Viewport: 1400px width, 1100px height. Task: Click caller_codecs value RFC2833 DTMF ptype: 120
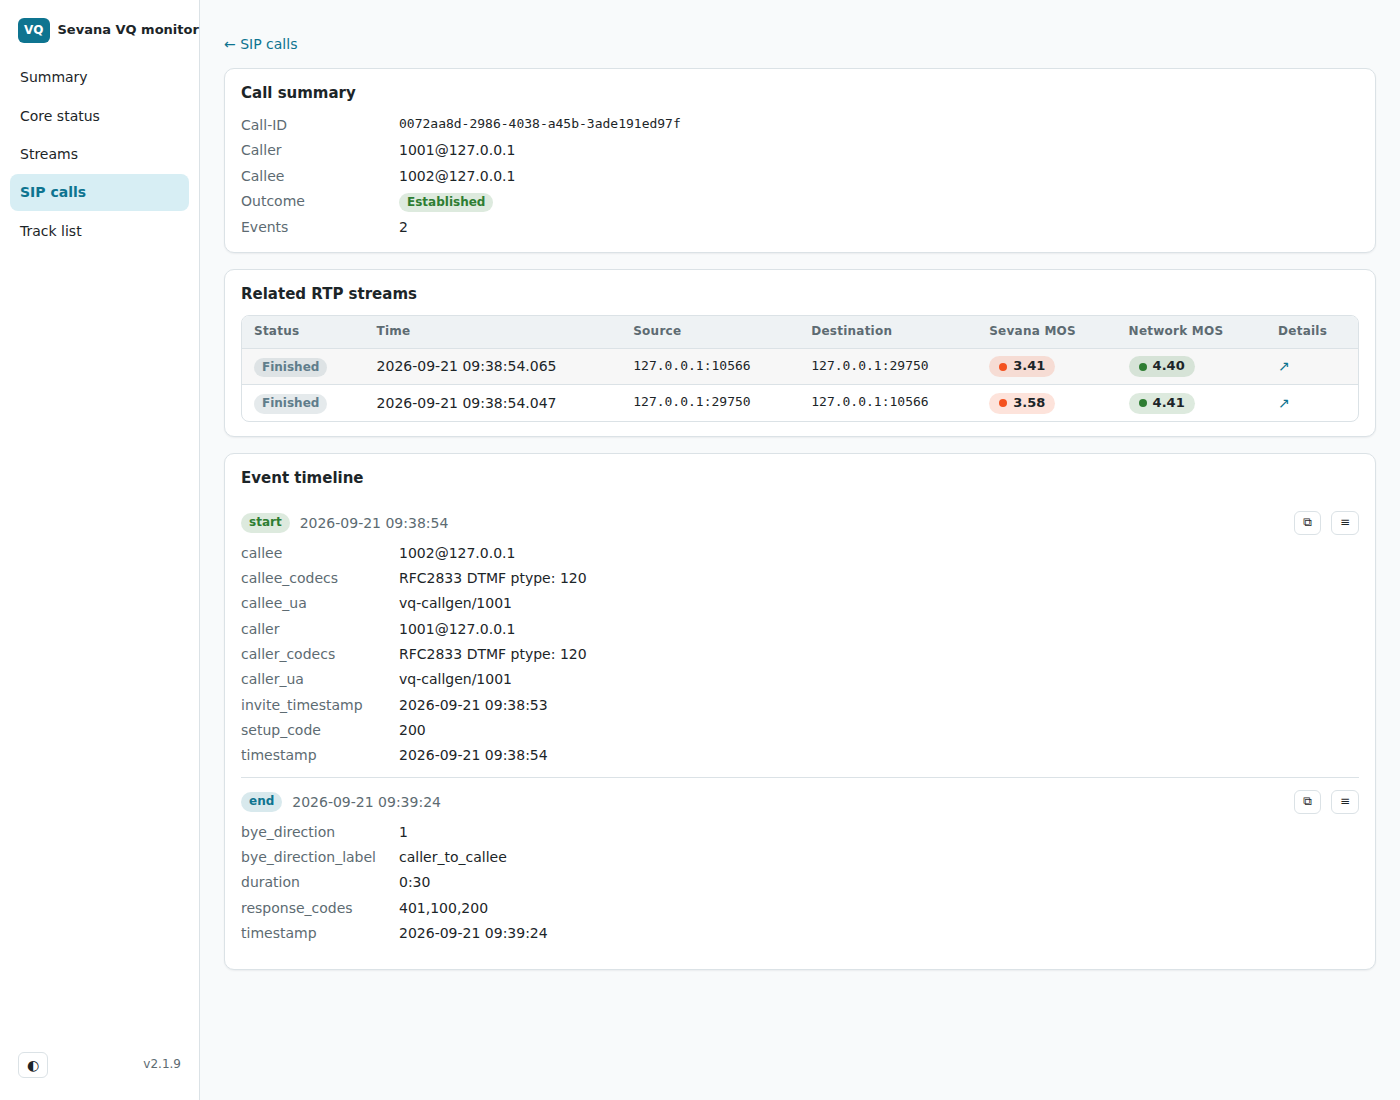pos(492,654)
